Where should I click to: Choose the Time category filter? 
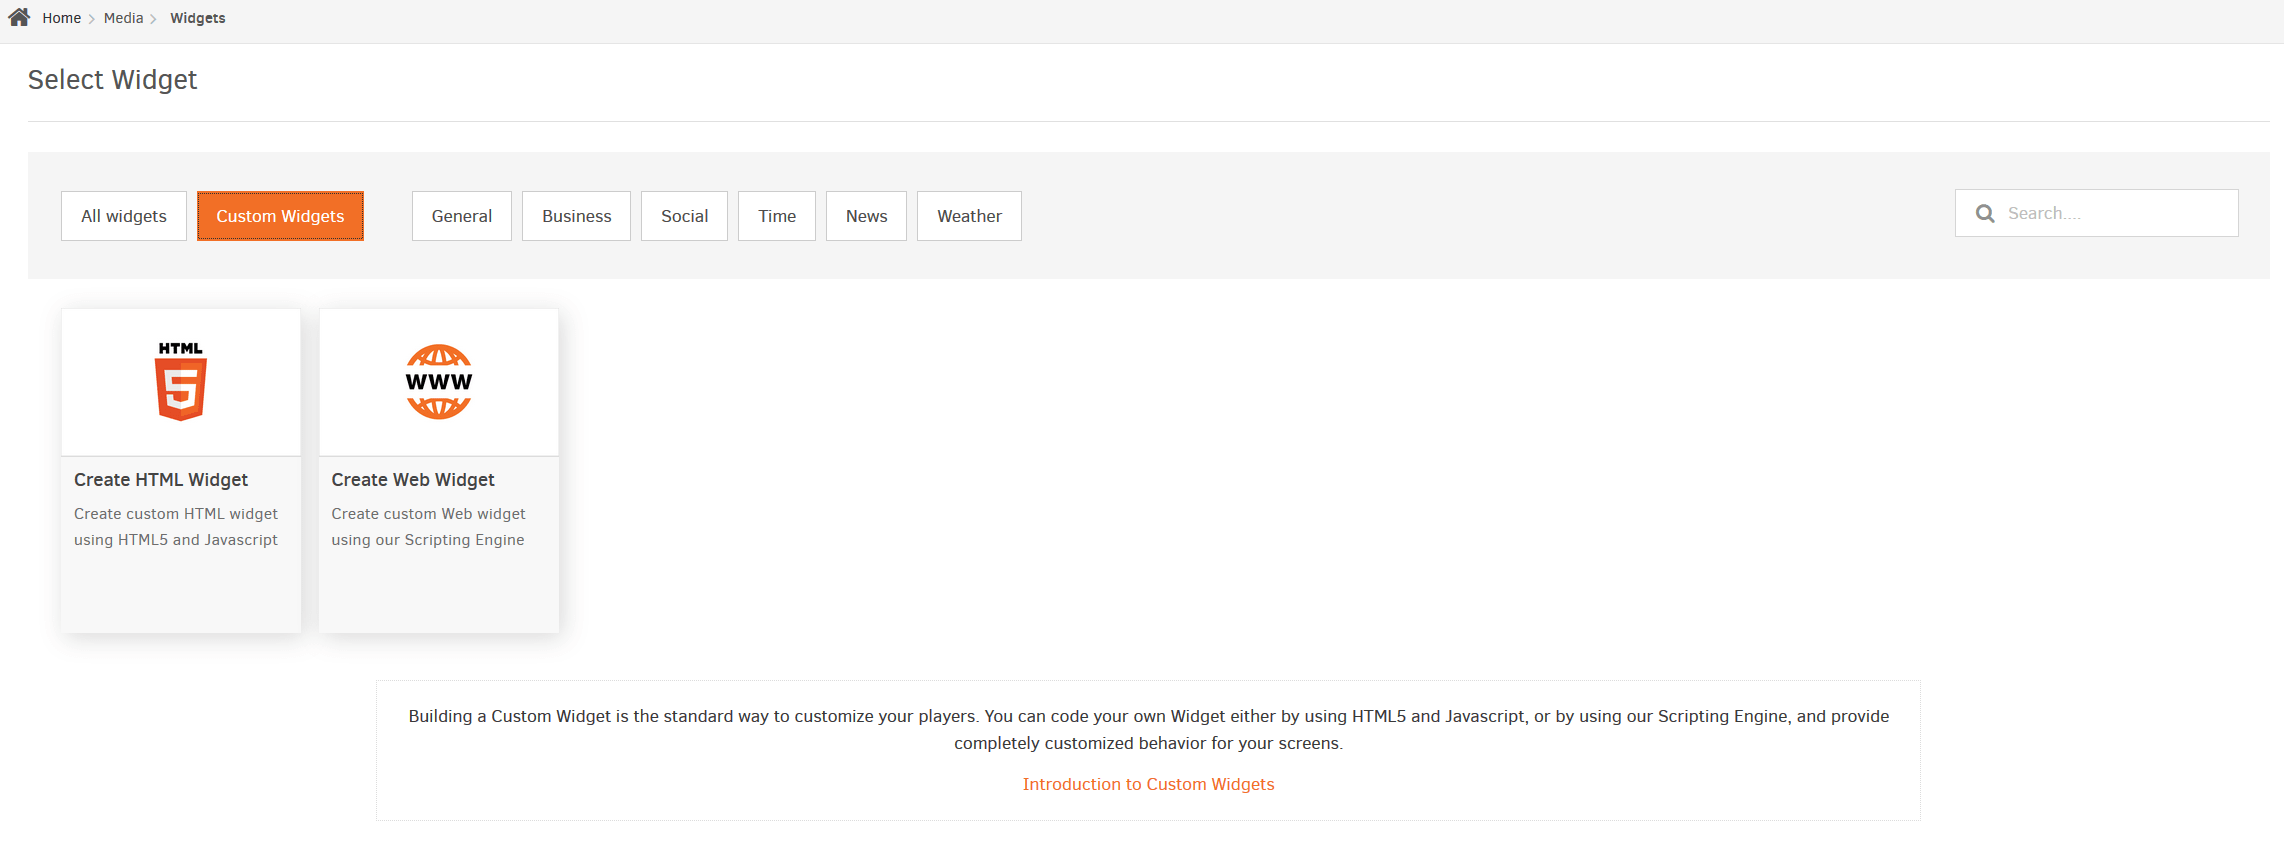click(x=777, y=216)
